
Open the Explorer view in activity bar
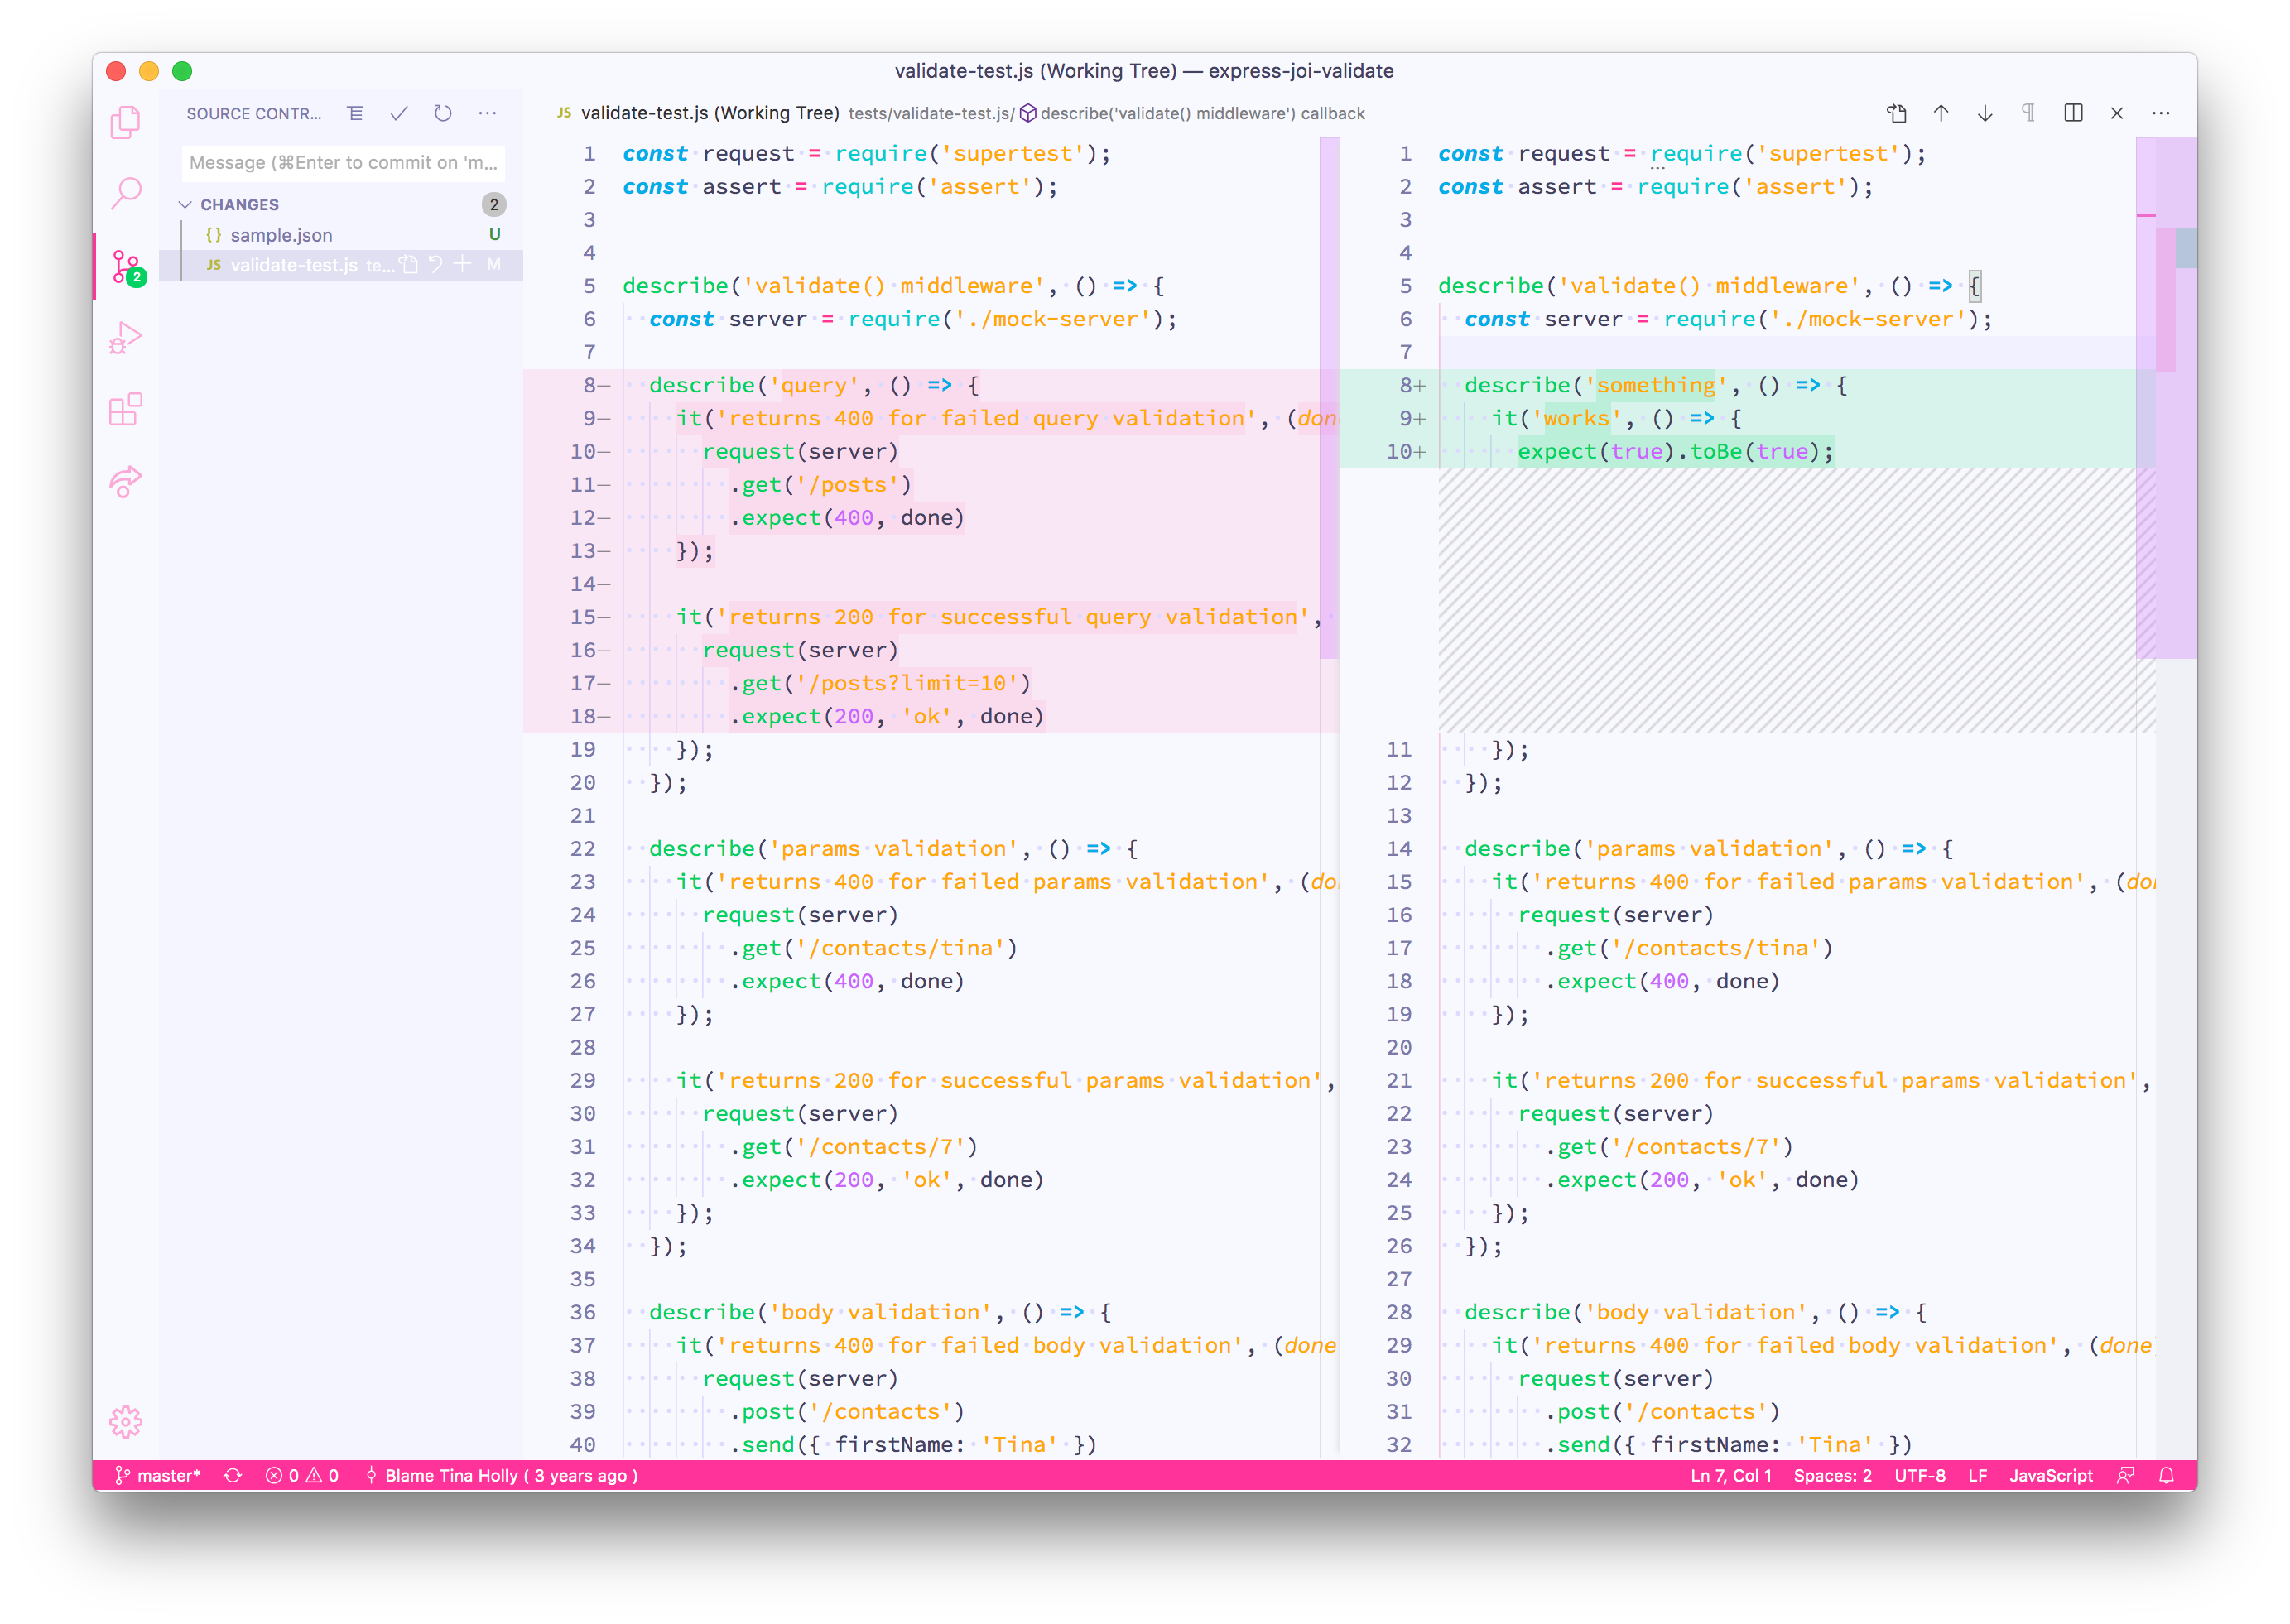click(x=126, y=123)
